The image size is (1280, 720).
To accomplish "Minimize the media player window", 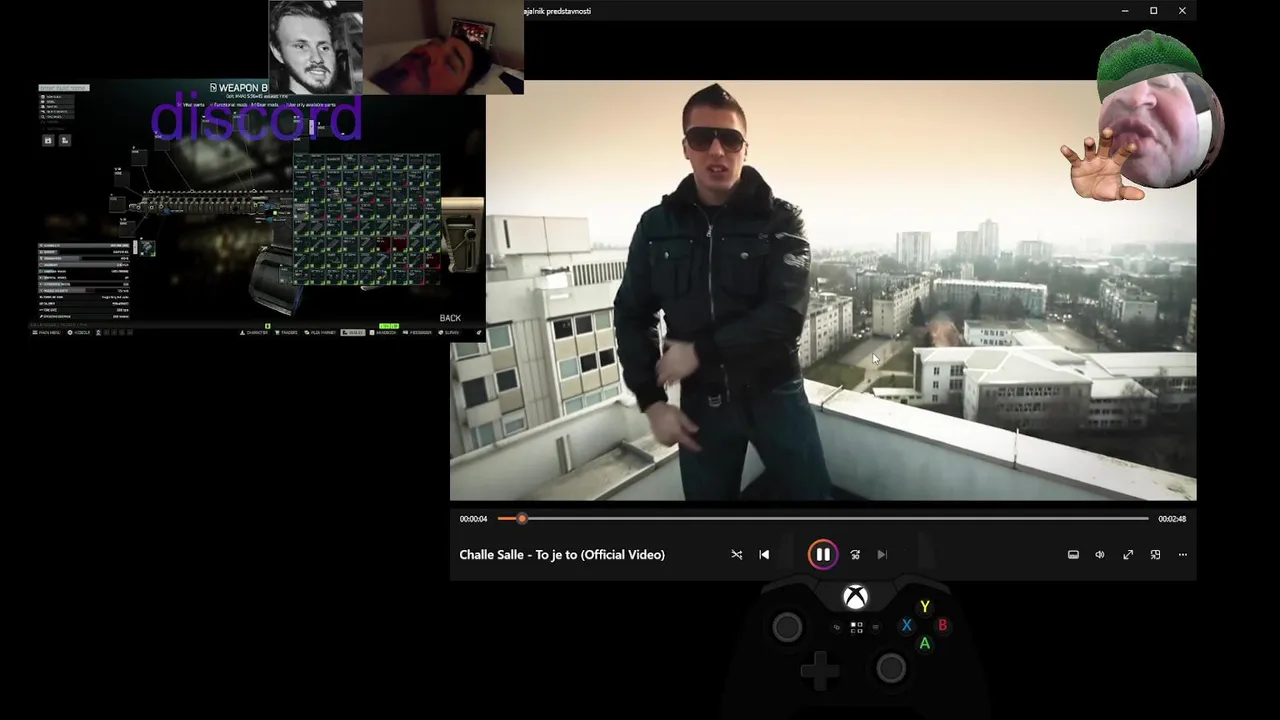I will point(1125,11).
